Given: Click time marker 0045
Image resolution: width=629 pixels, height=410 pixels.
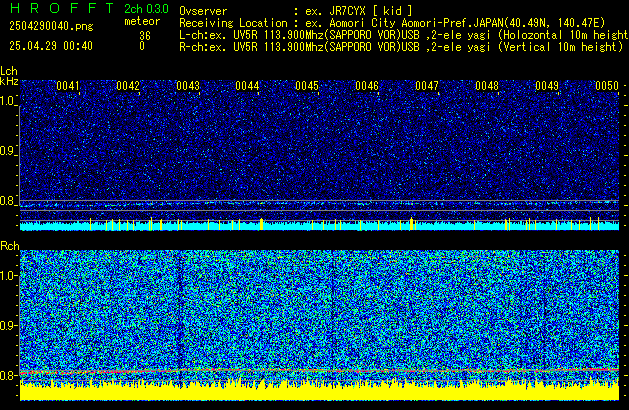Looking at the screenshot, I should pos(307,86).
